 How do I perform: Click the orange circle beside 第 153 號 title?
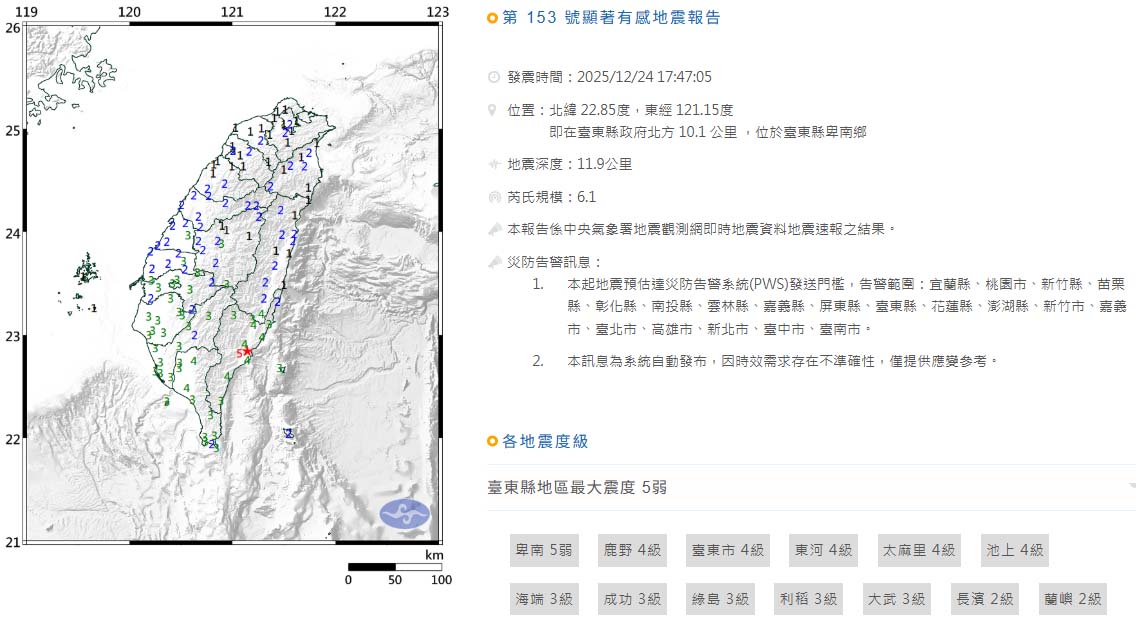click(492, 18)
